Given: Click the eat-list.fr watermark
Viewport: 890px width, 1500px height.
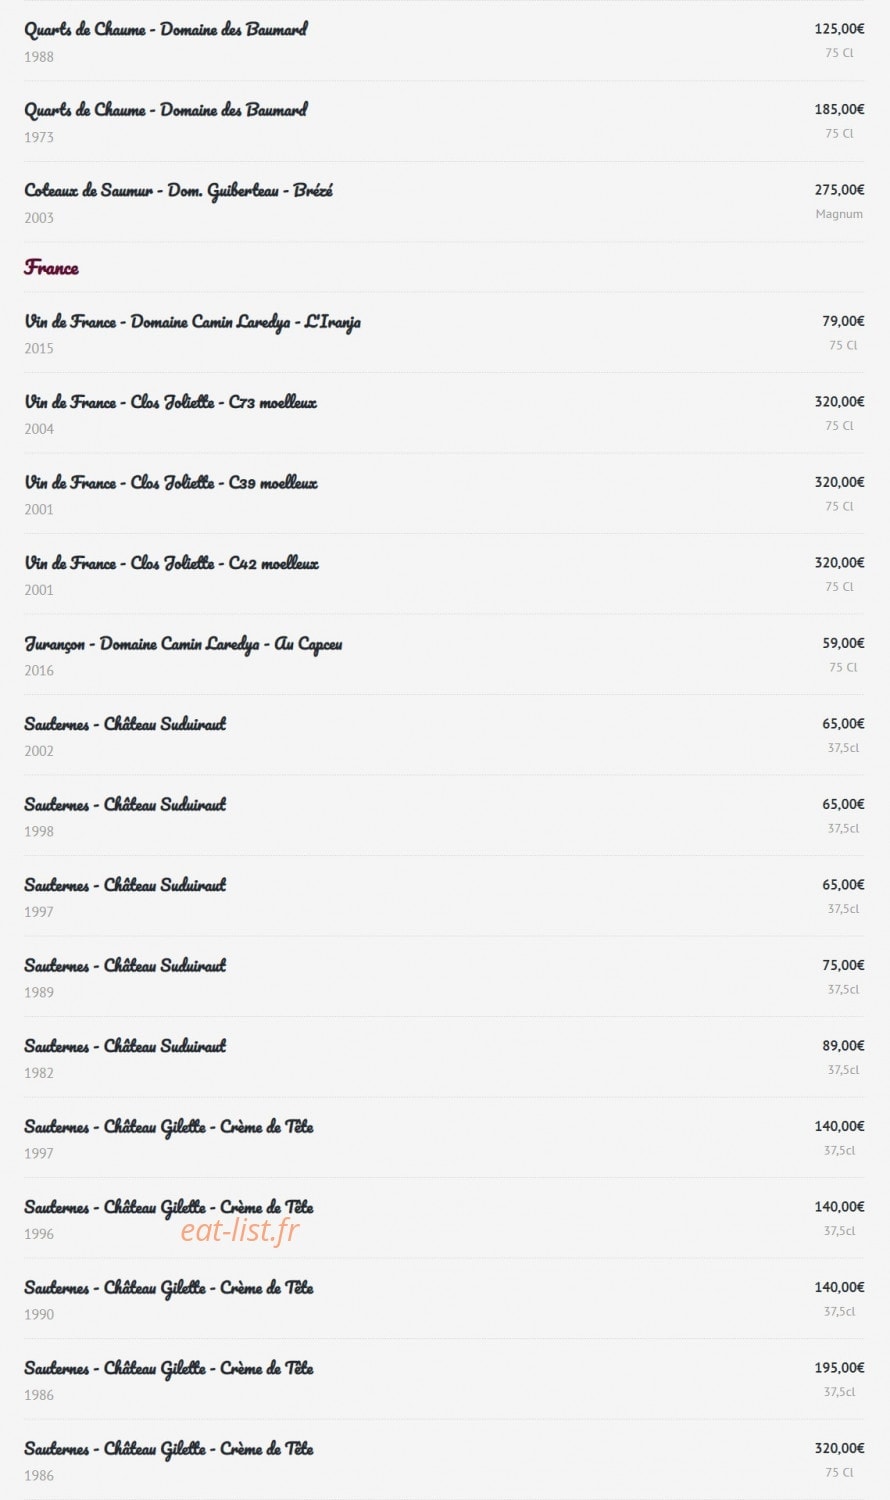Looking at the screenshot, I should coord(240,1231).
